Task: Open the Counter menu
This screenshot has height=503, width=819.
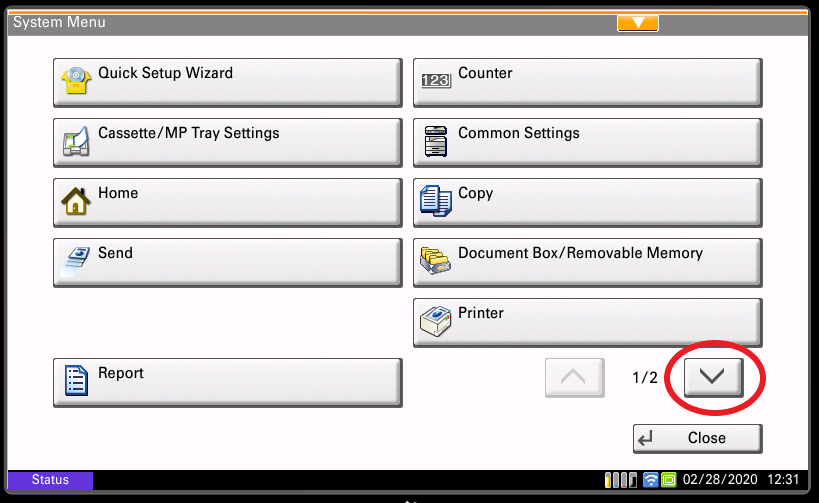Action: point(588,83)
